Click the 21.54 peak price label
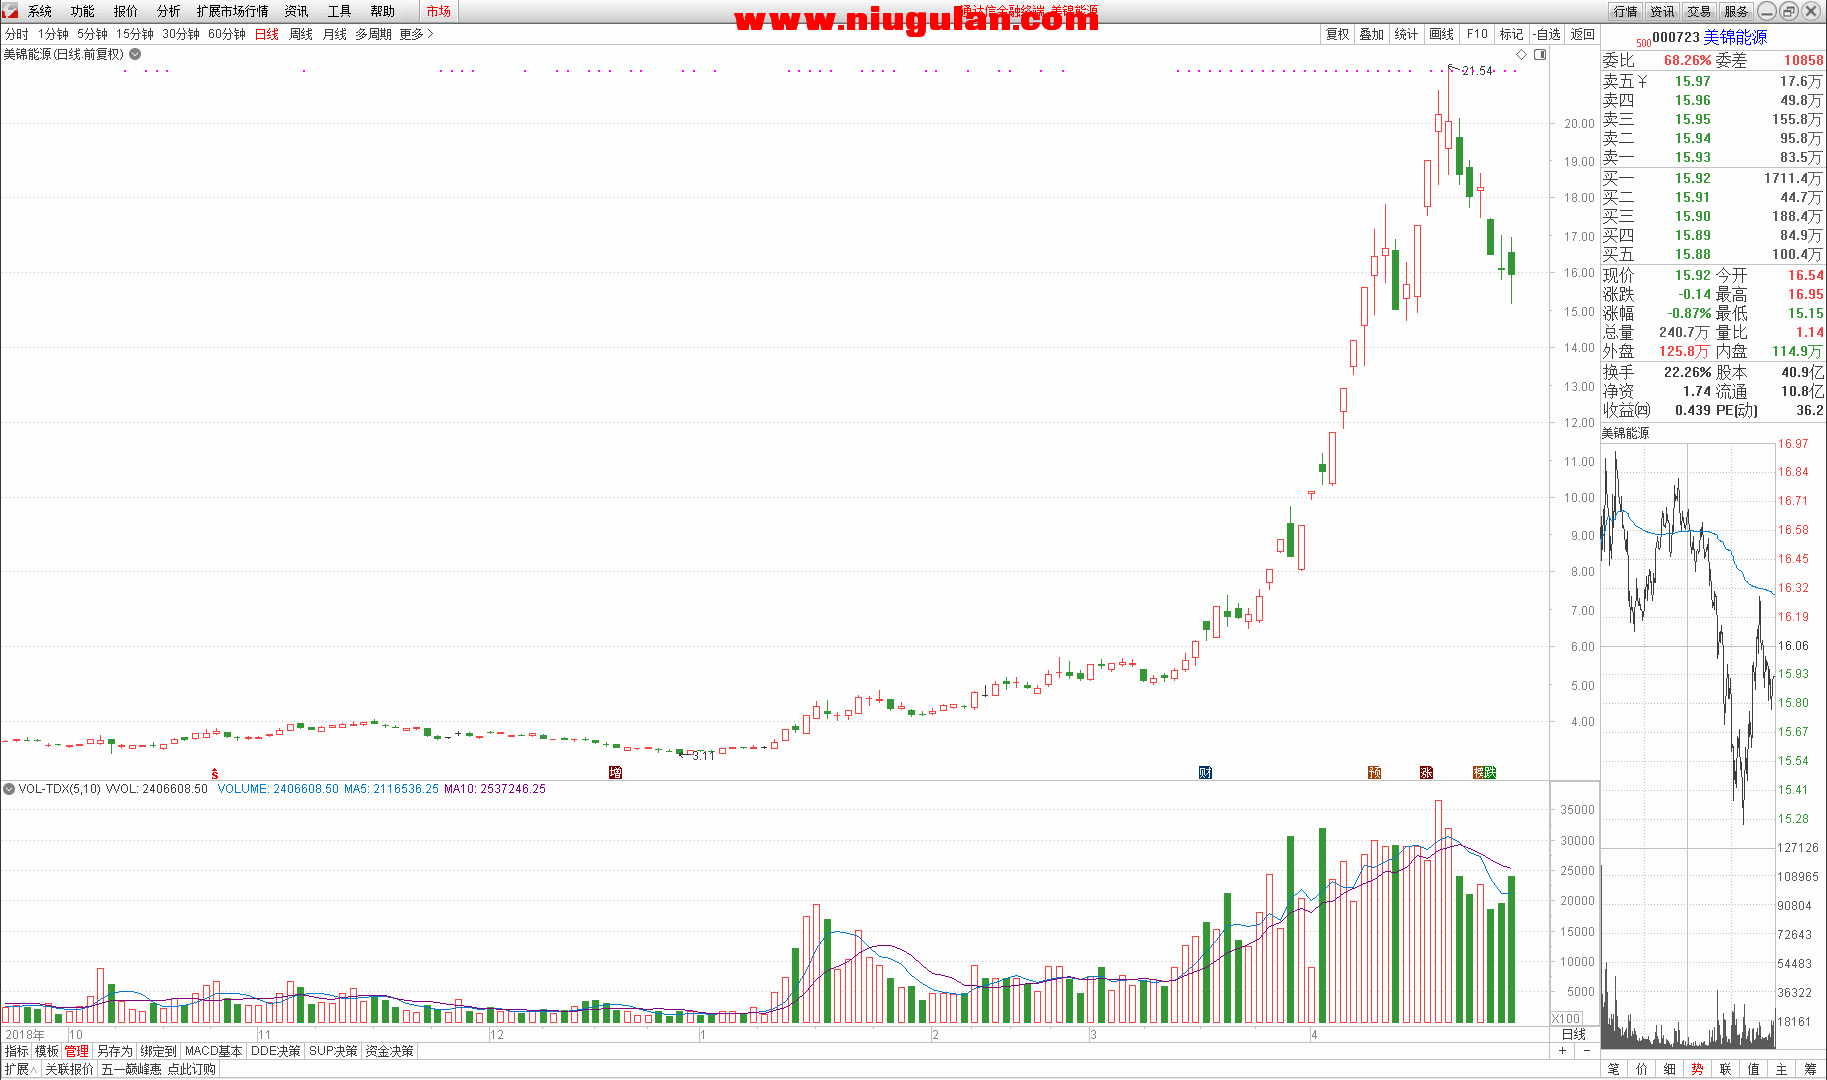 pyautogui.click(x=1478, y=71)
